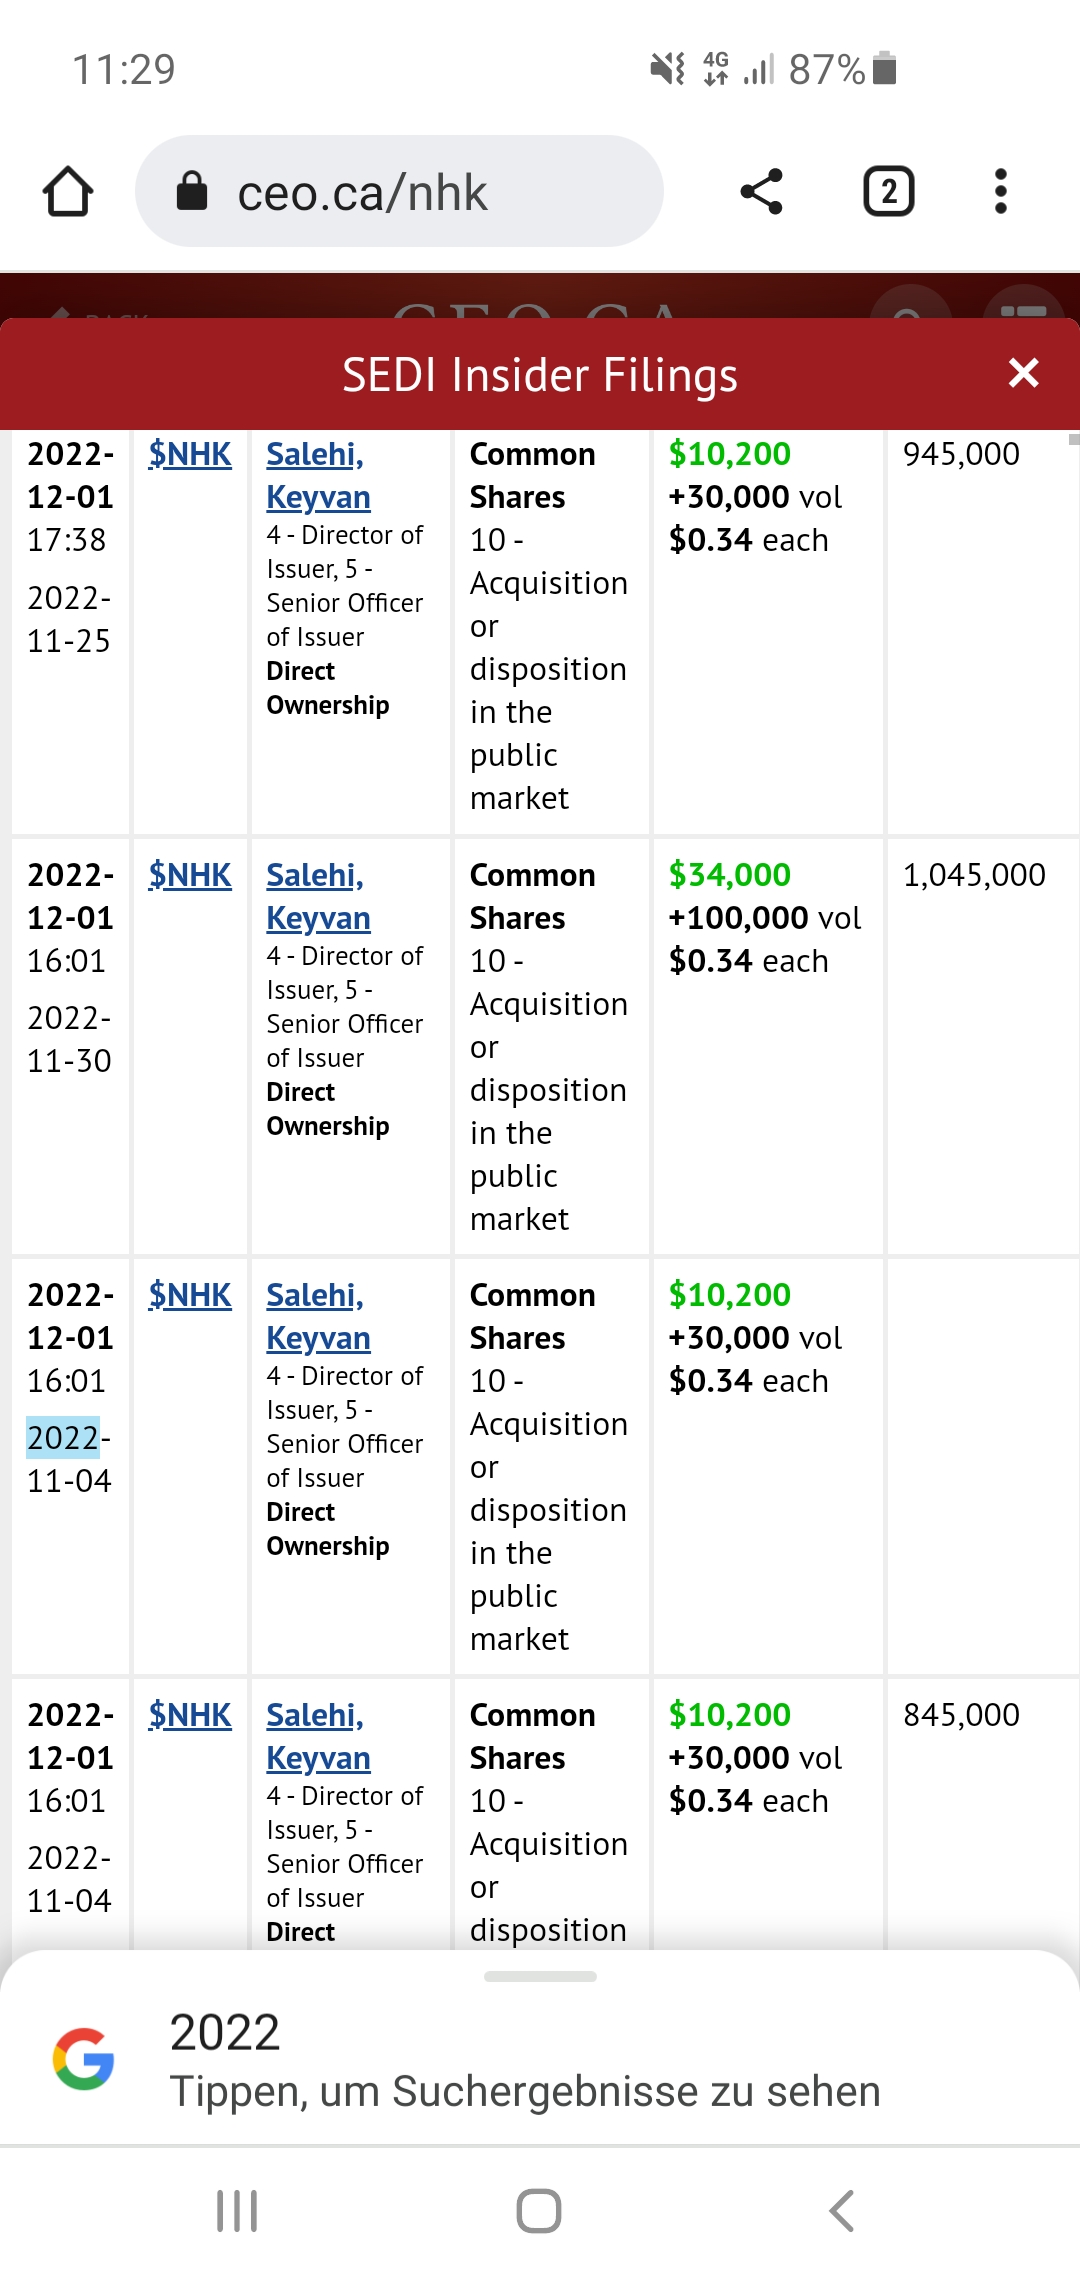Open the three-dot browser menu
1080x2280 pixels.
click(1000, 191)
